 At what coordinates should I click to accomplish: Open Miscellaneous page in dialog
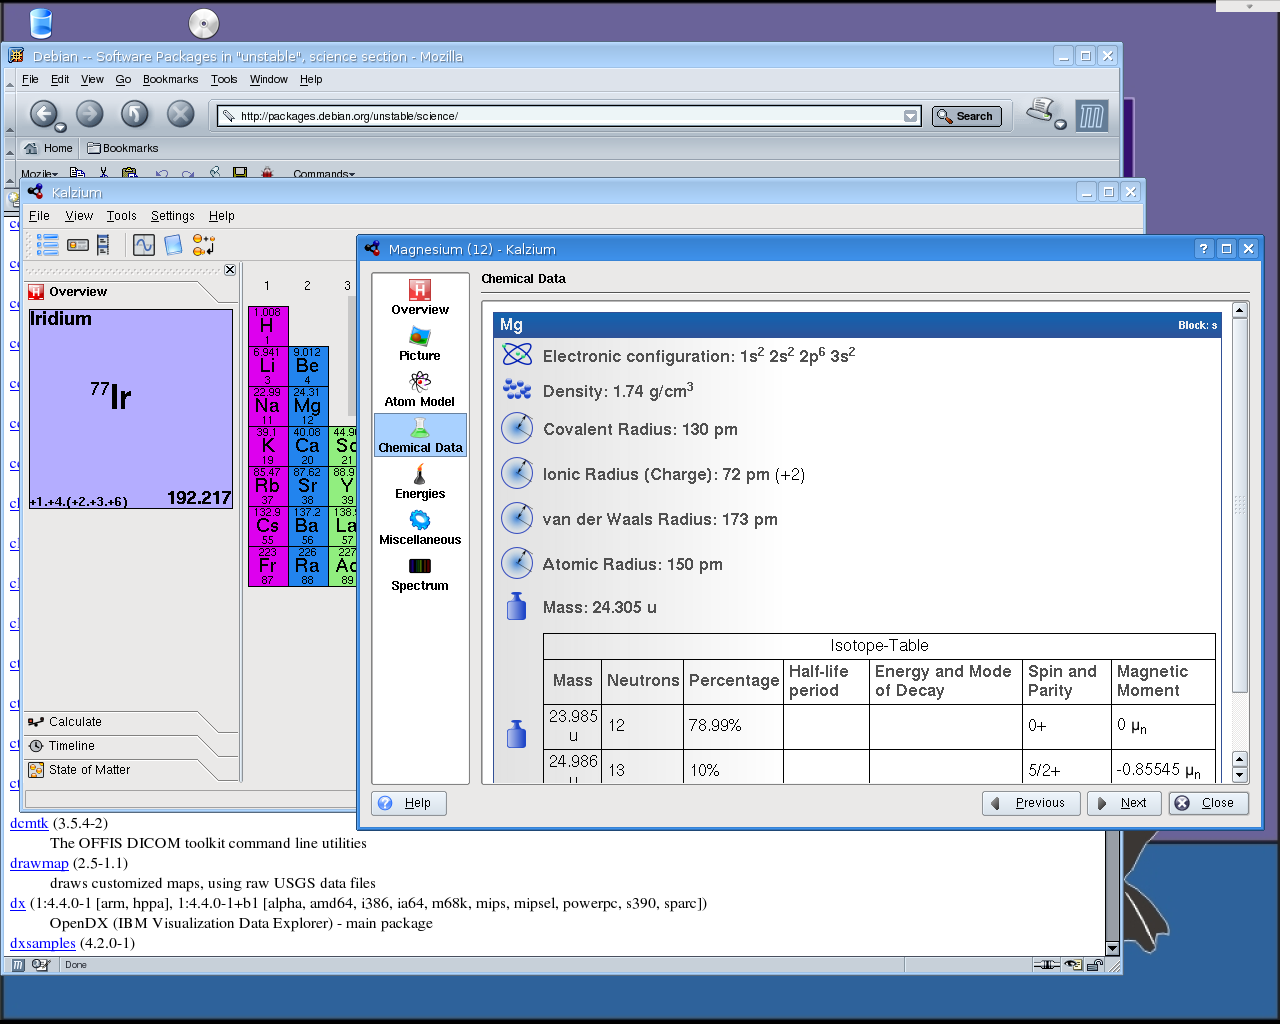tap(420, 528)
